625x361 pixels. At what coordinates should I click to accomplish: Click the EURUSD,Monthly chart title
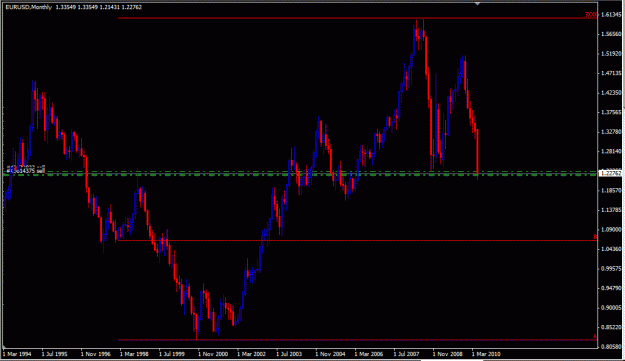[x=29, y=7]
